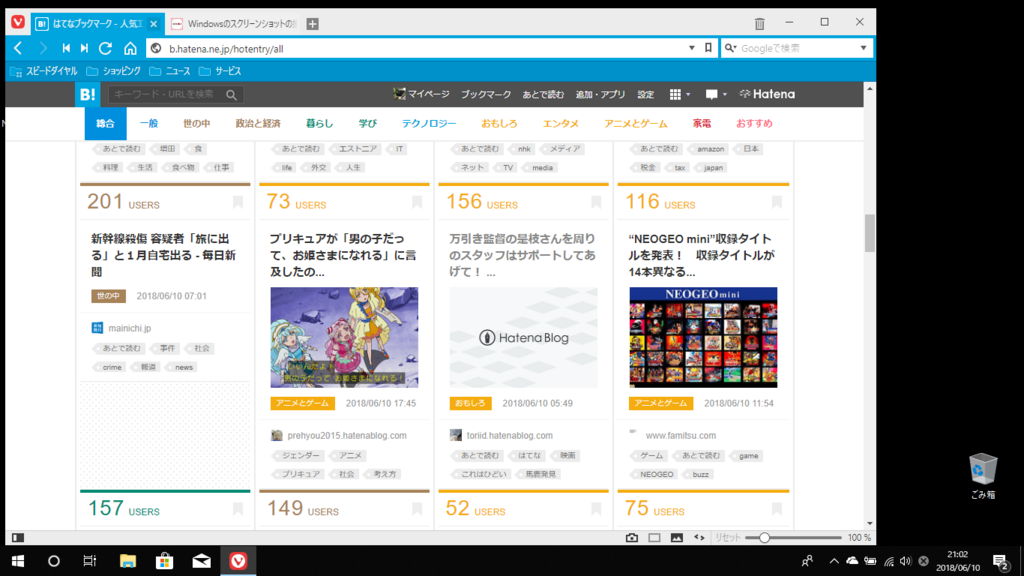Open the ショッピング bookmark folder

(114, 71)
